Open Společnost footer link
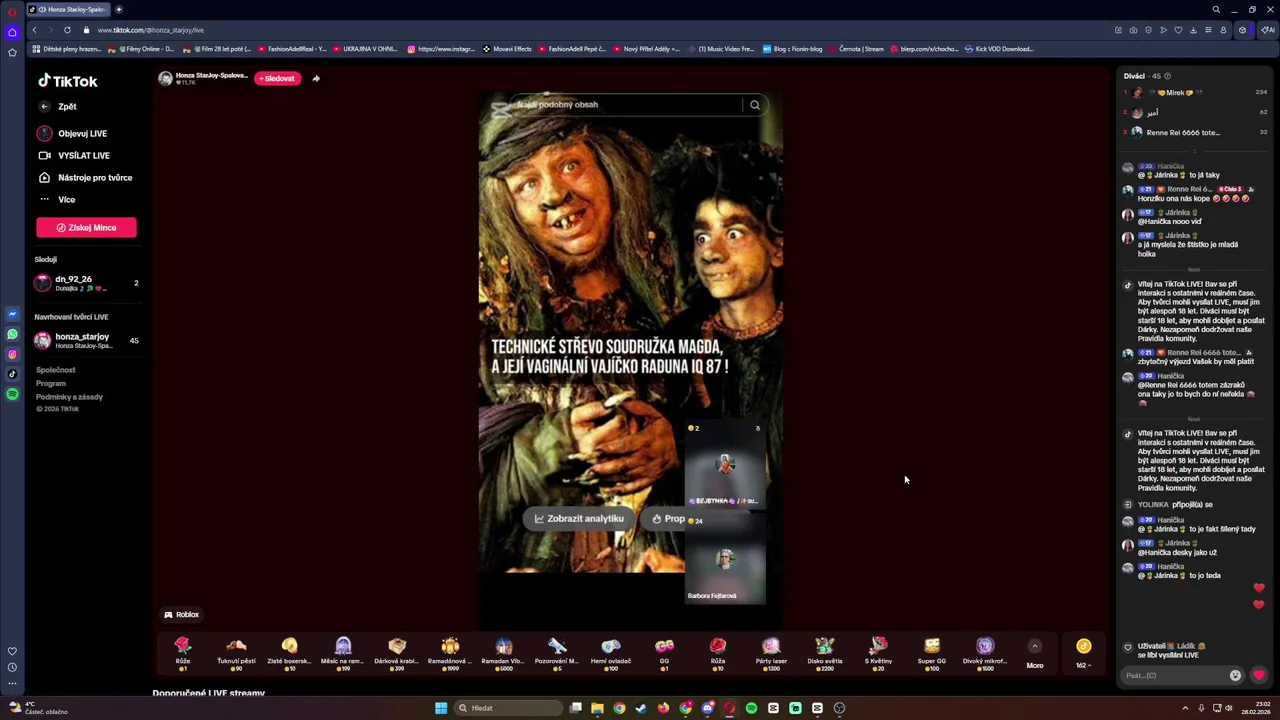Screen dimensions: 1280x720 (x=55, y=370)
